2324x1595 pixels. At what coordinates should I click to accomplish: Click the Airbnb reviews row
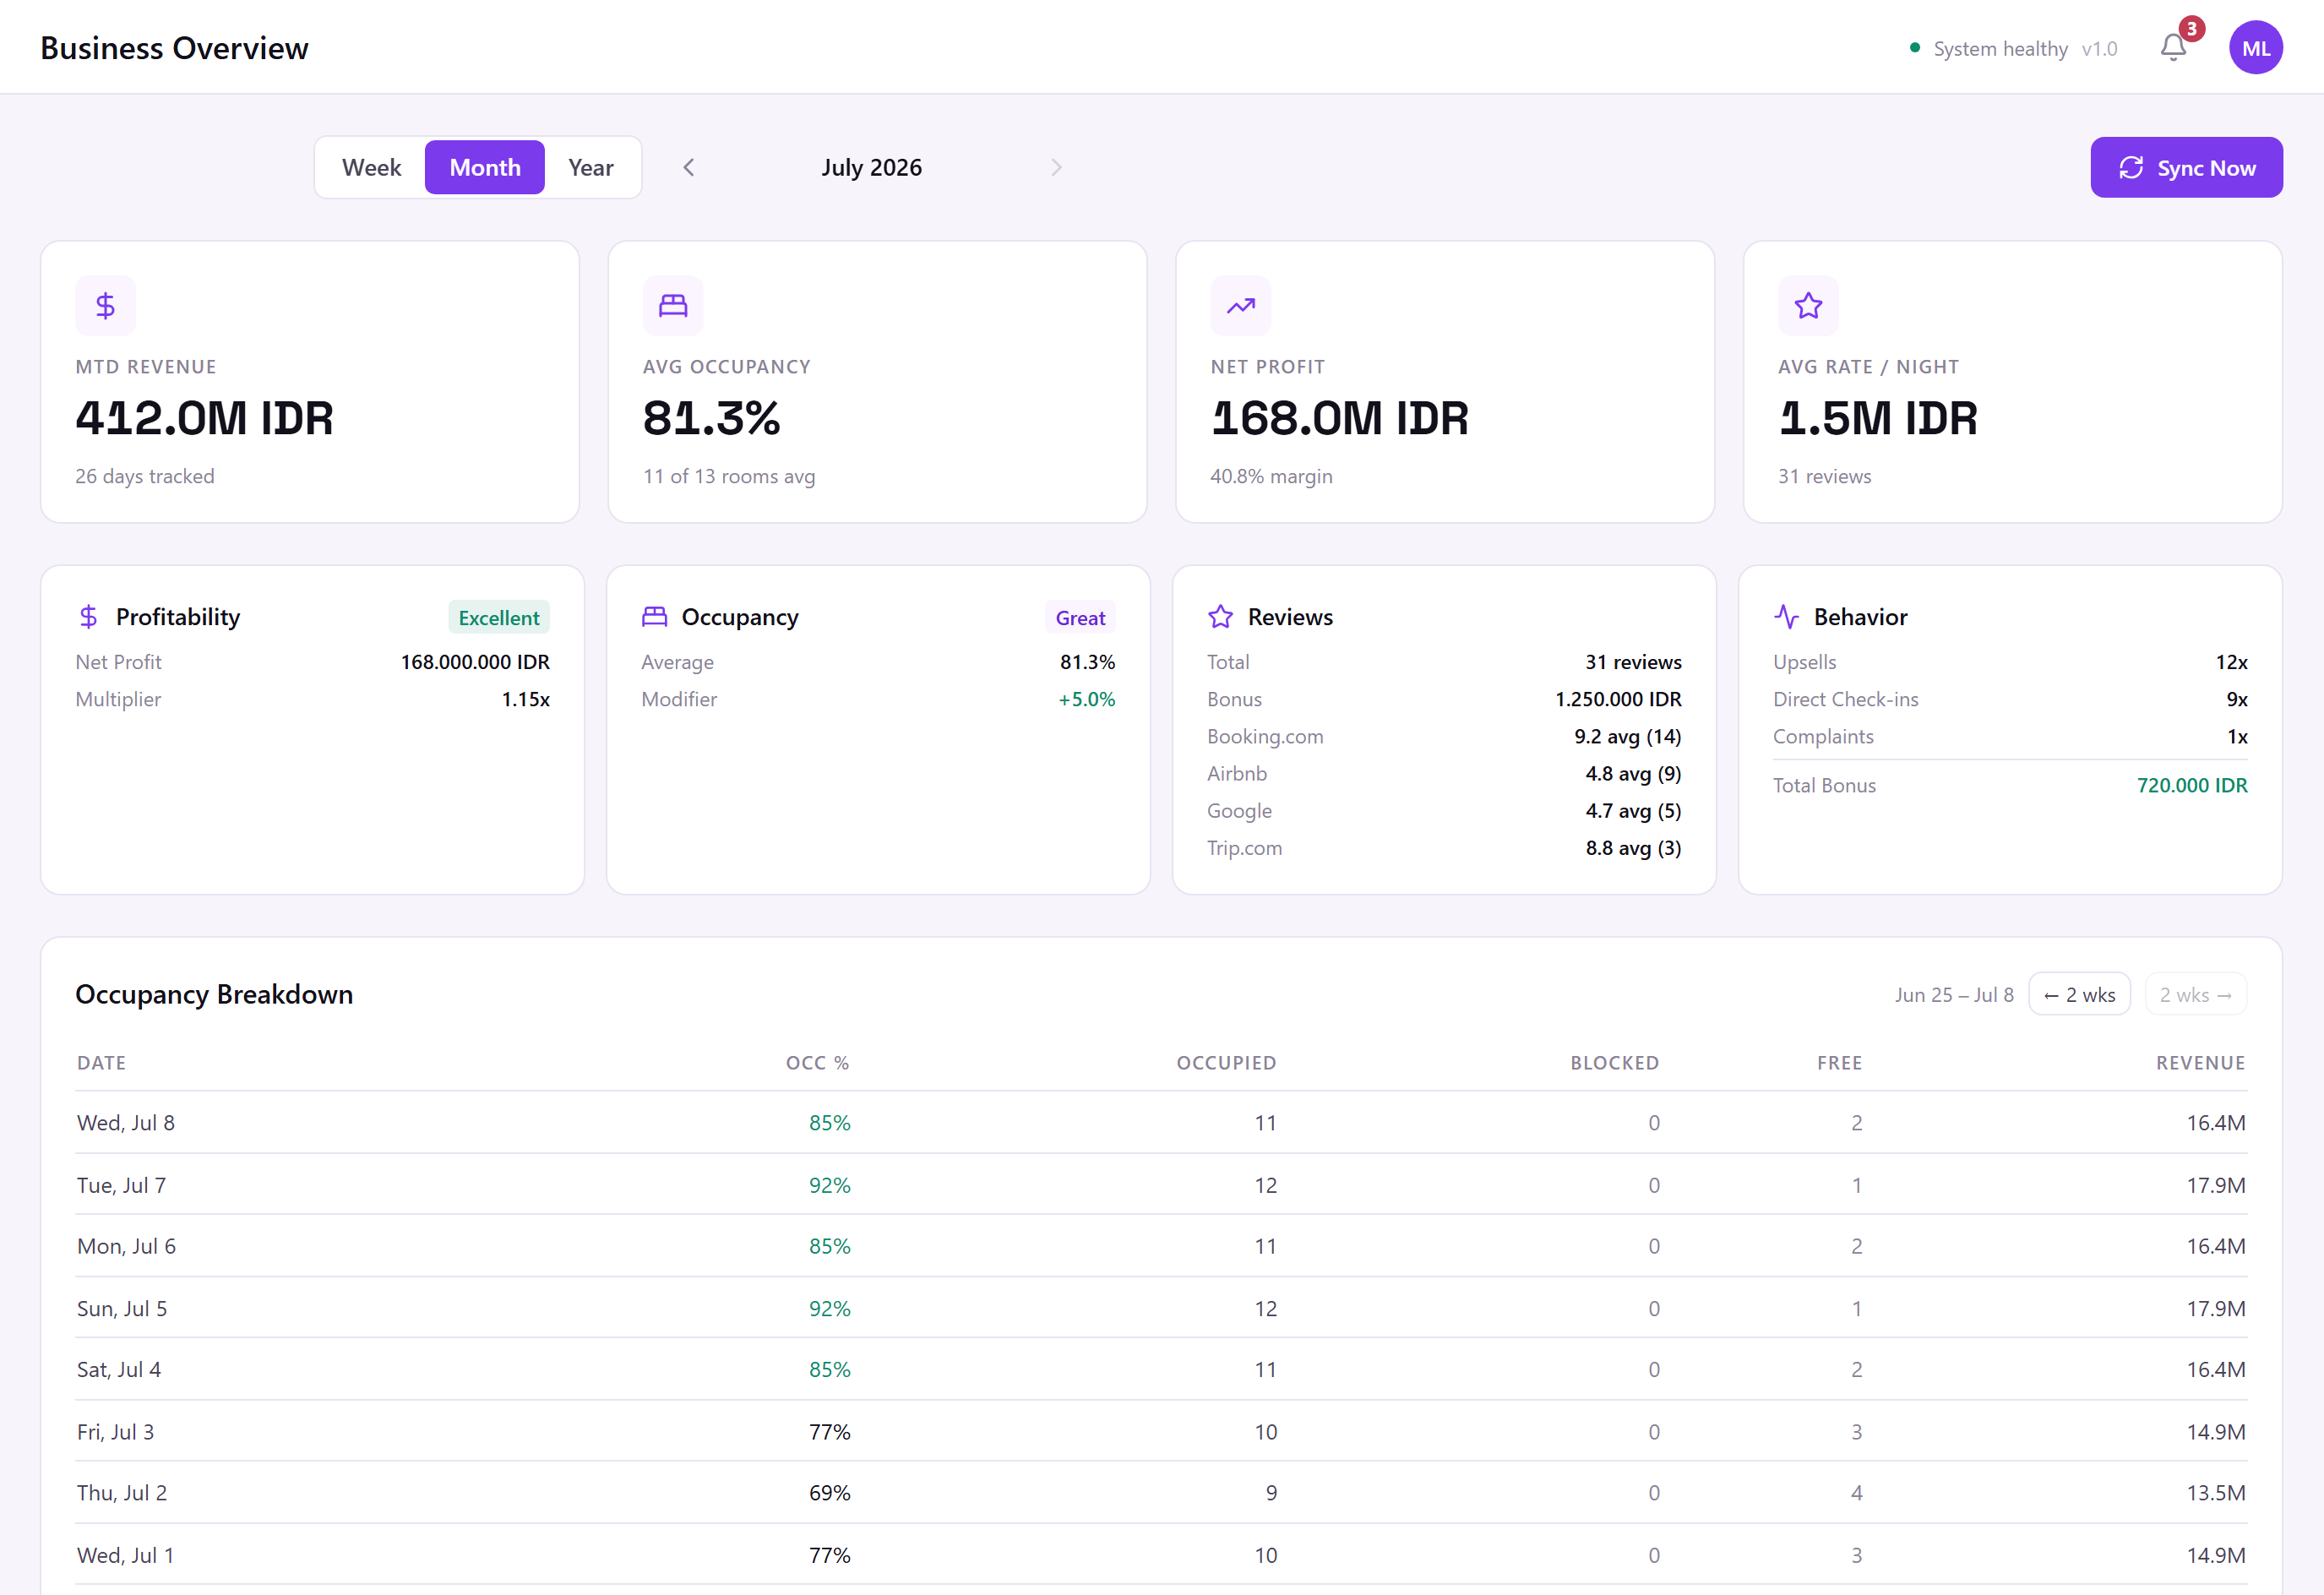tap(1444, 773)
